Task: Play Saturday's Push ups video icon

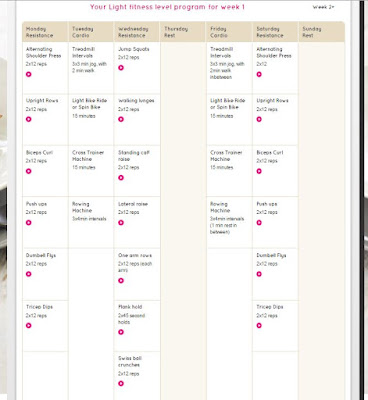Action: pos(259,222)
